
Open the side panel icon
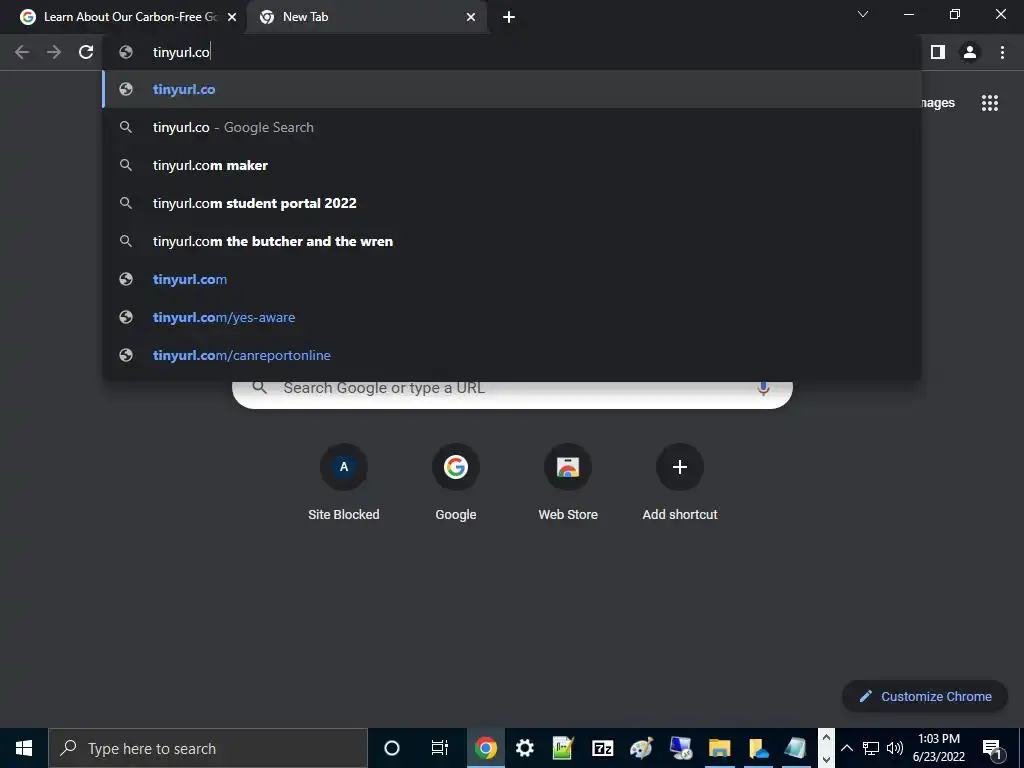click(937, 52)
